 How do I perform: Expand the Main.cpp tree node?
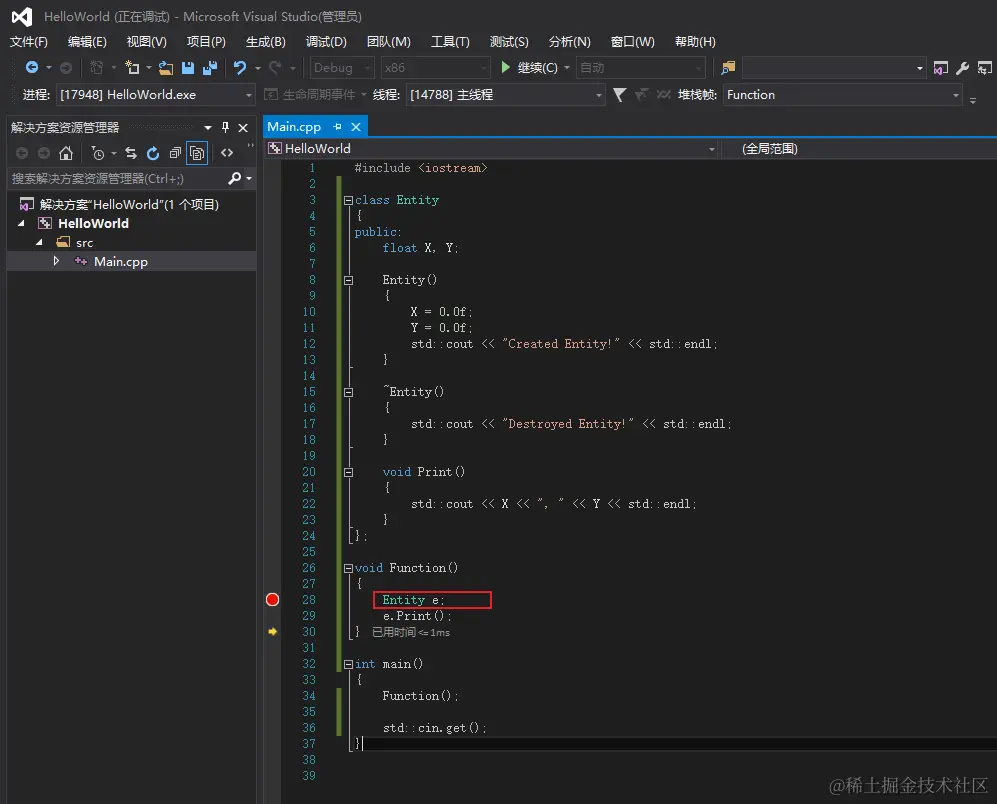(x=56, y=261)
